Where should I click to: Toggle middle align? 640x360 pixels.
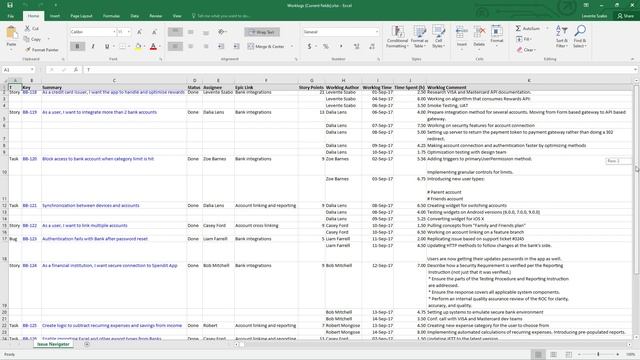click(x=191, y=32)
